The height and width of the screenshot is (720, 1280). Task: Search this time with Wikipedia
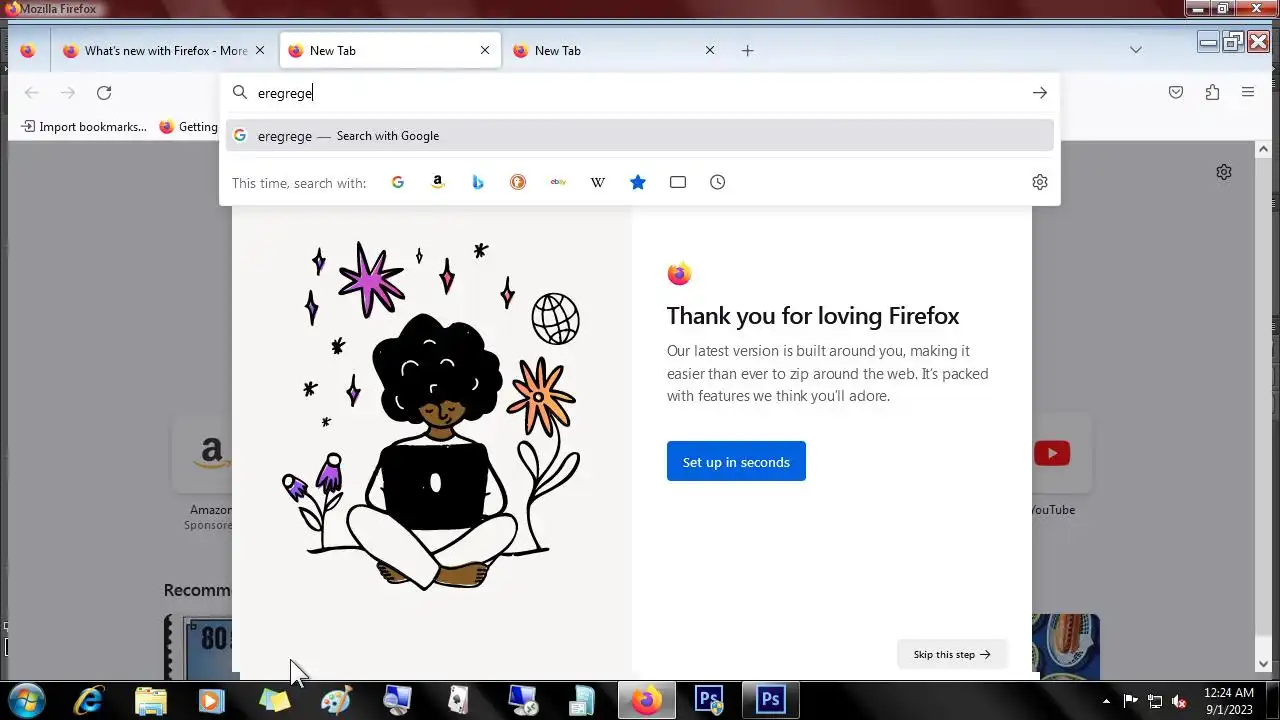598,182
